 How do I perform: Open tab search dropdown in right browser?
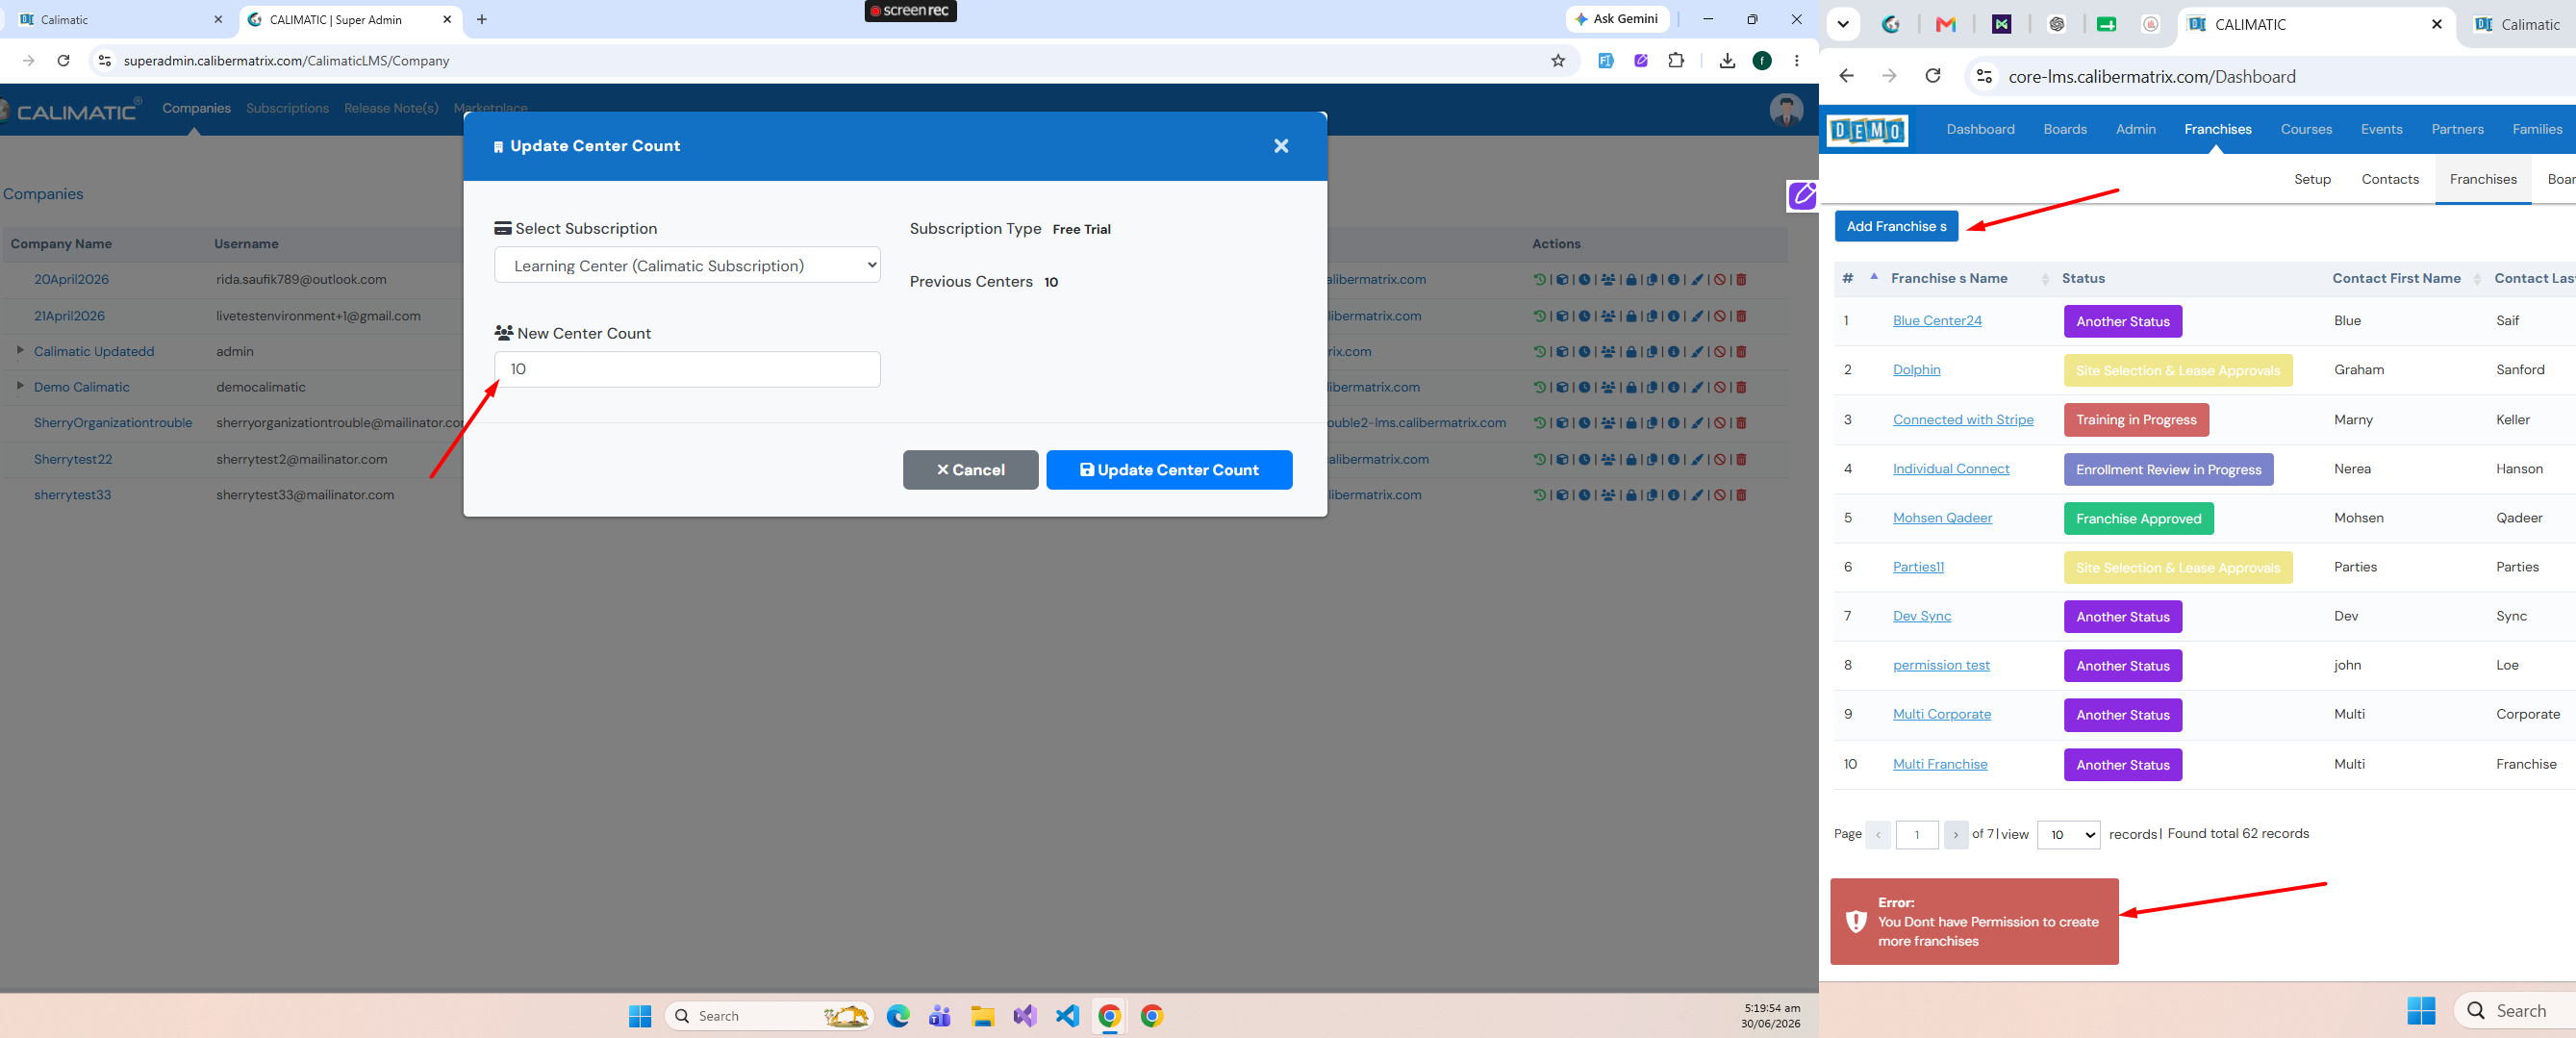tap(1842, 24)
